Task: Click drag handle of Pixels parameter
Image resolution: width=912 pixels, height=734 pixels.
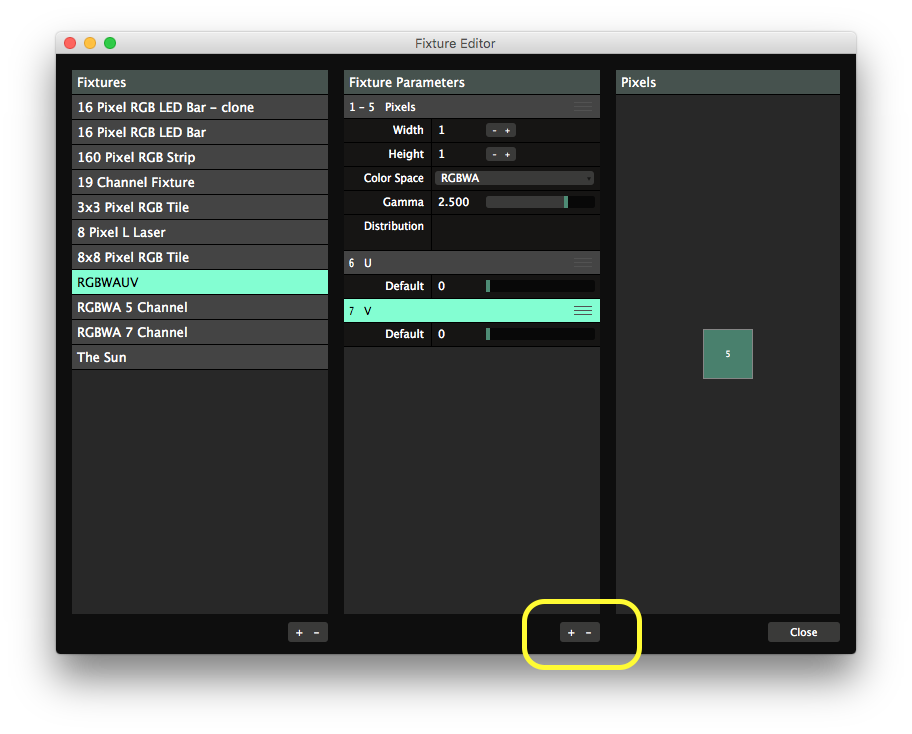Action: click(x=582, y=107)
